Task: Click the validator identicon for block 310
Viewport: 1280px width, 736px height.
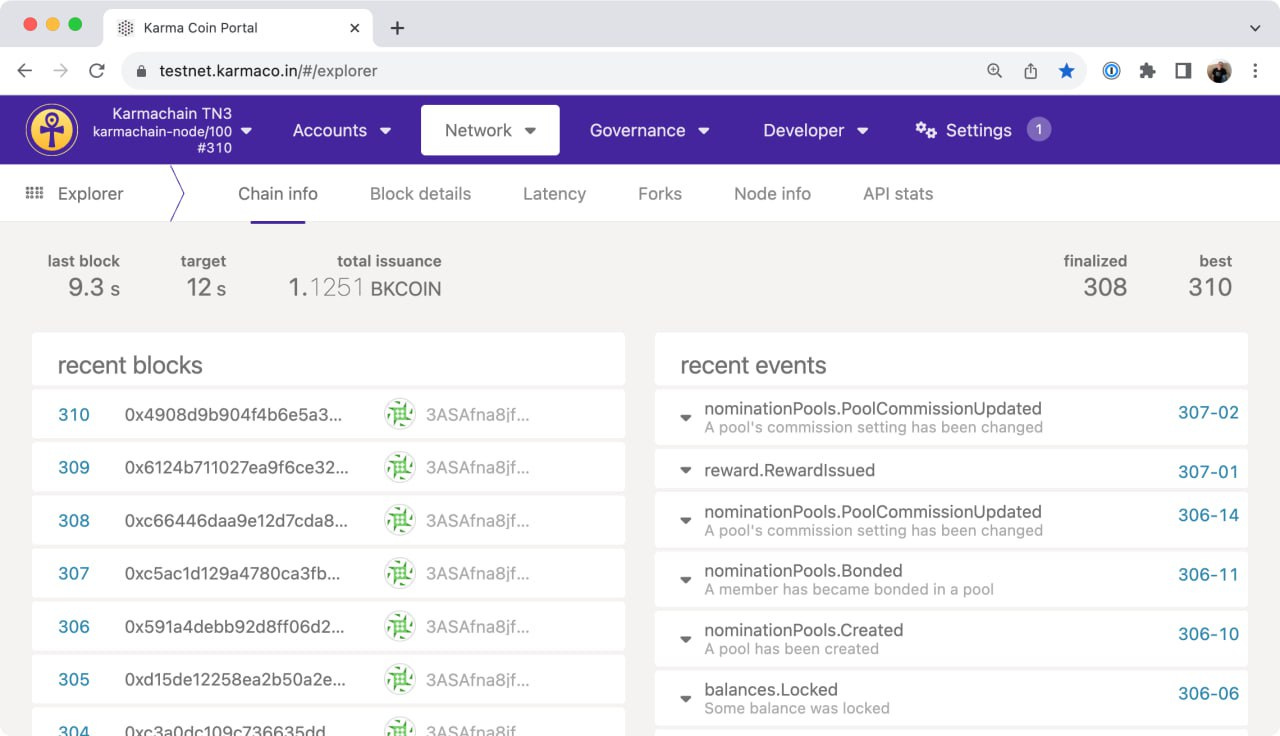Action: [400, 414]
